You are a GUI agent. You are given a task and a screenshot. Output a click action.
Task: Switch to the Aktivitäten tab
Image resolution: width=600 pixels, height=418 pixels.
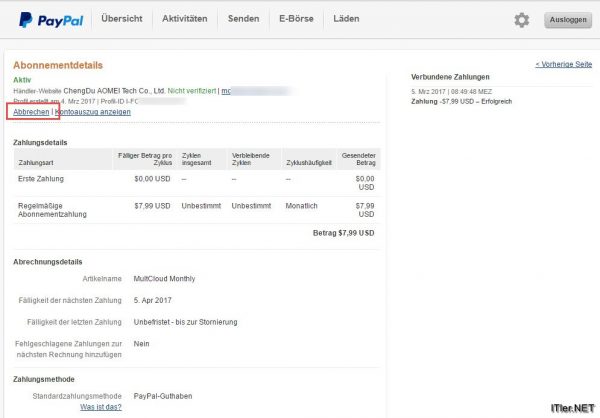[184, 19]
